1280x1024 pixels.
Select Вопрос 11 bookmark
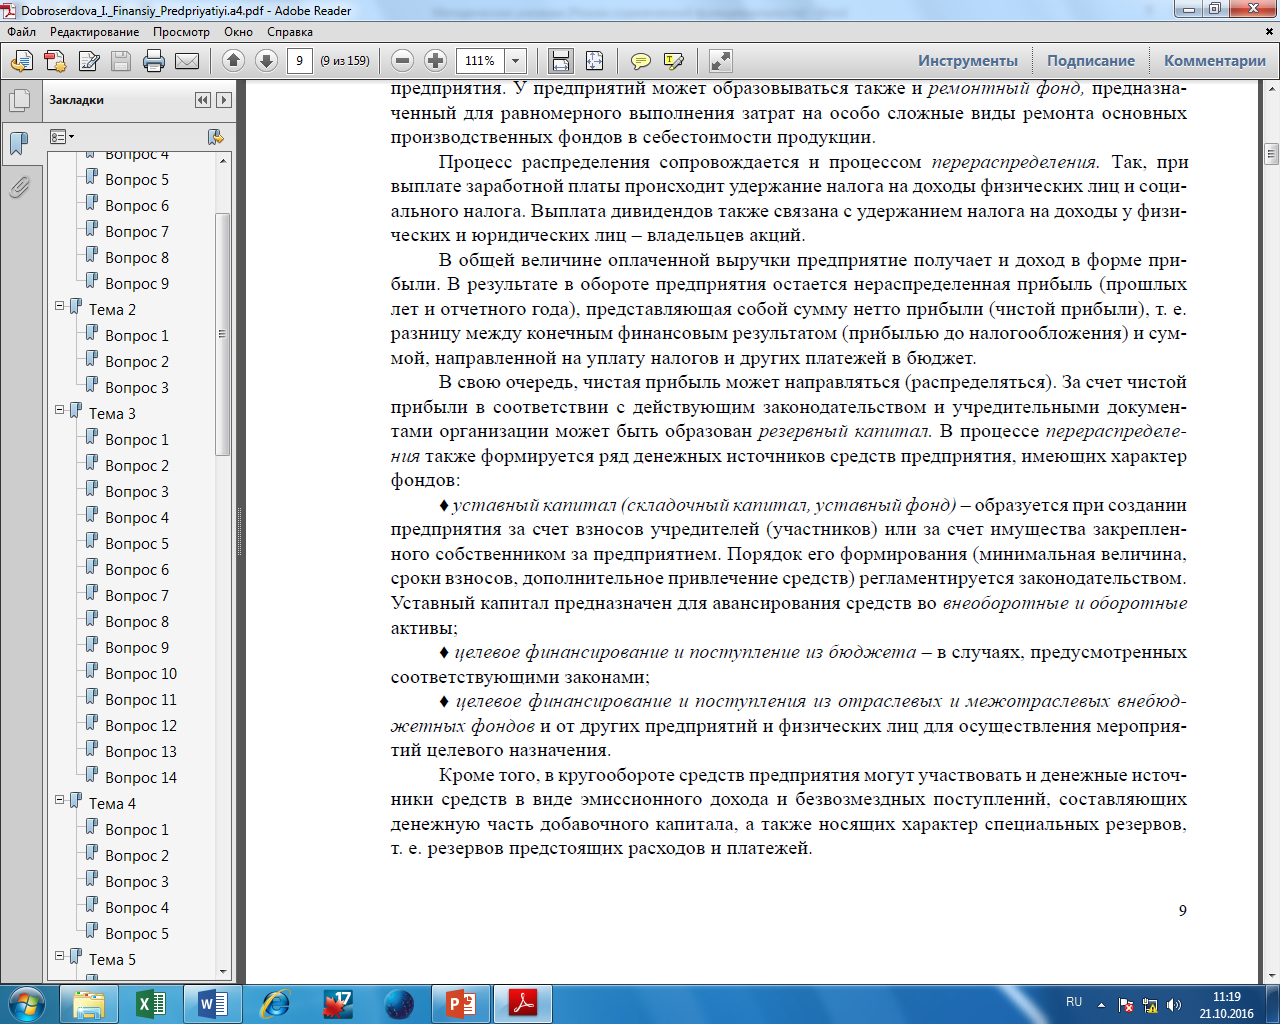click(x=141, y=700)
